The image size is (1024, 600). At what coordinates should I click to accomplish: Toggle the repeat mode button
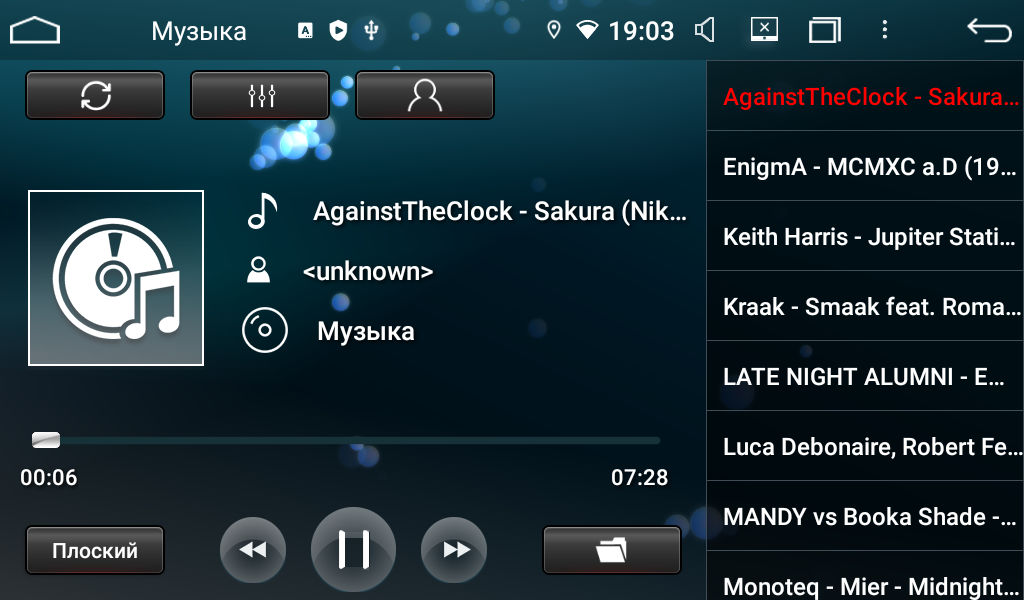[x=95, y=95]
